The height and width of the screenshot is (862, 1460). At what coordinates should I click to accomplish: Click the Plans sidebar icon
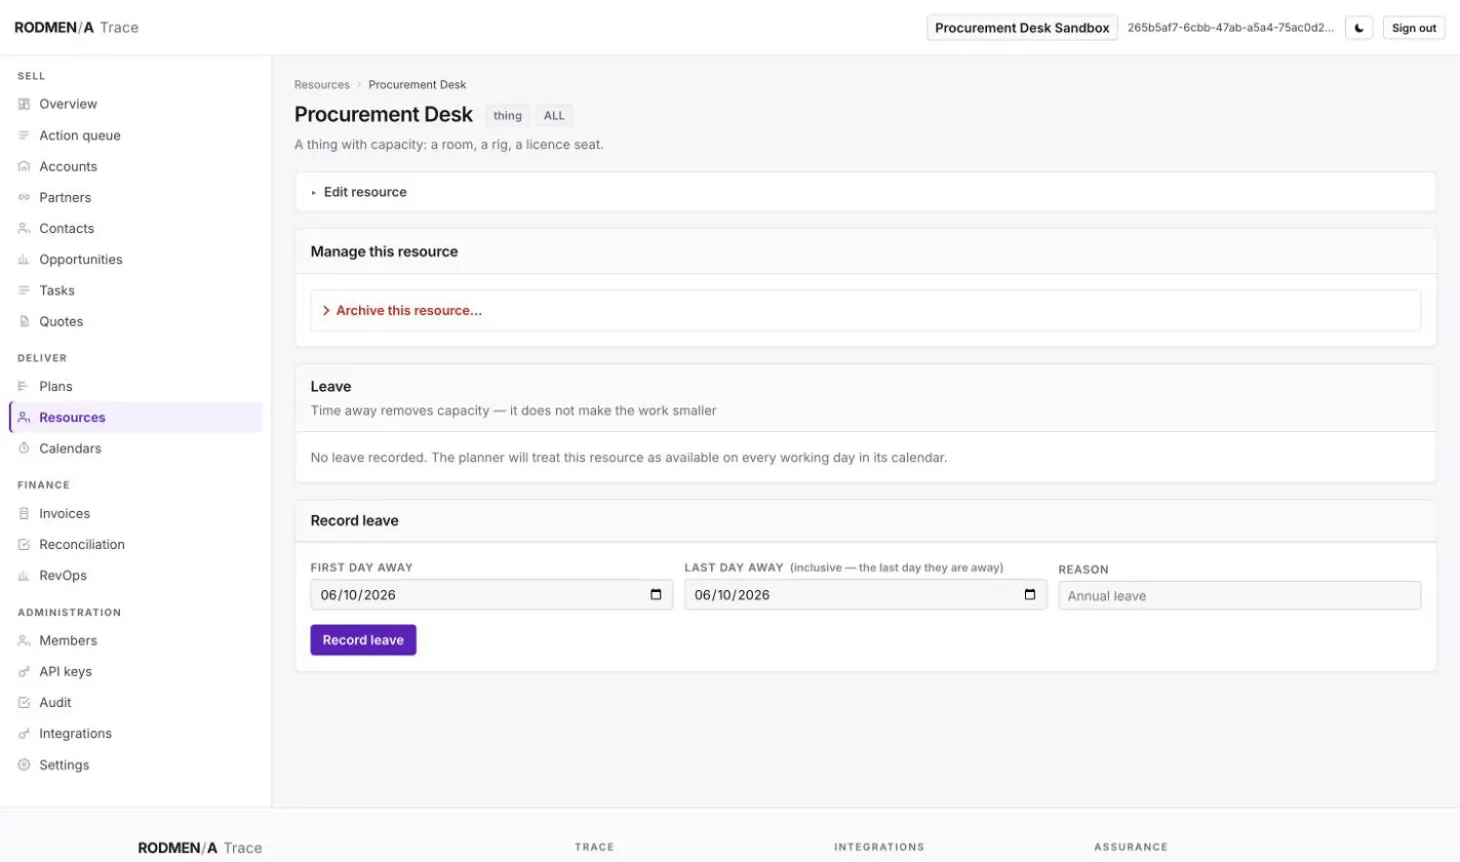coord(24,386)
